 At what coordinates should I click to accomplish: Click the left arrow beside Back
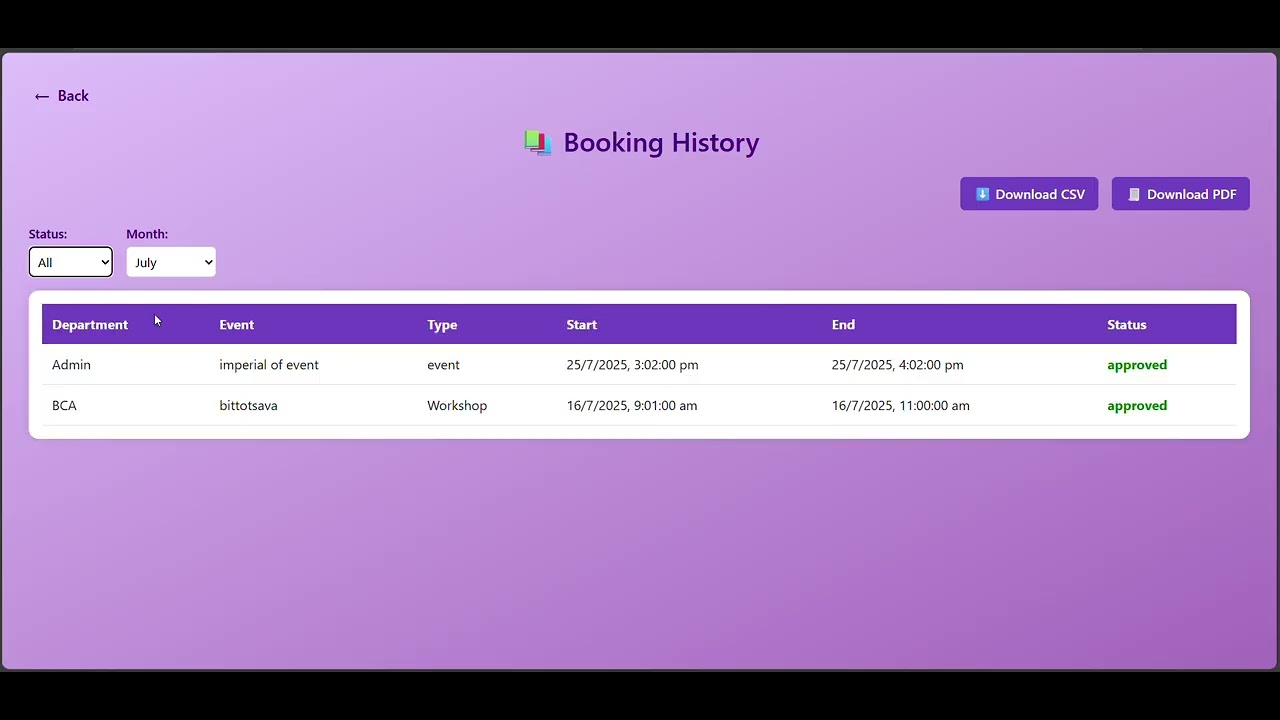click(x=42, y=96)
